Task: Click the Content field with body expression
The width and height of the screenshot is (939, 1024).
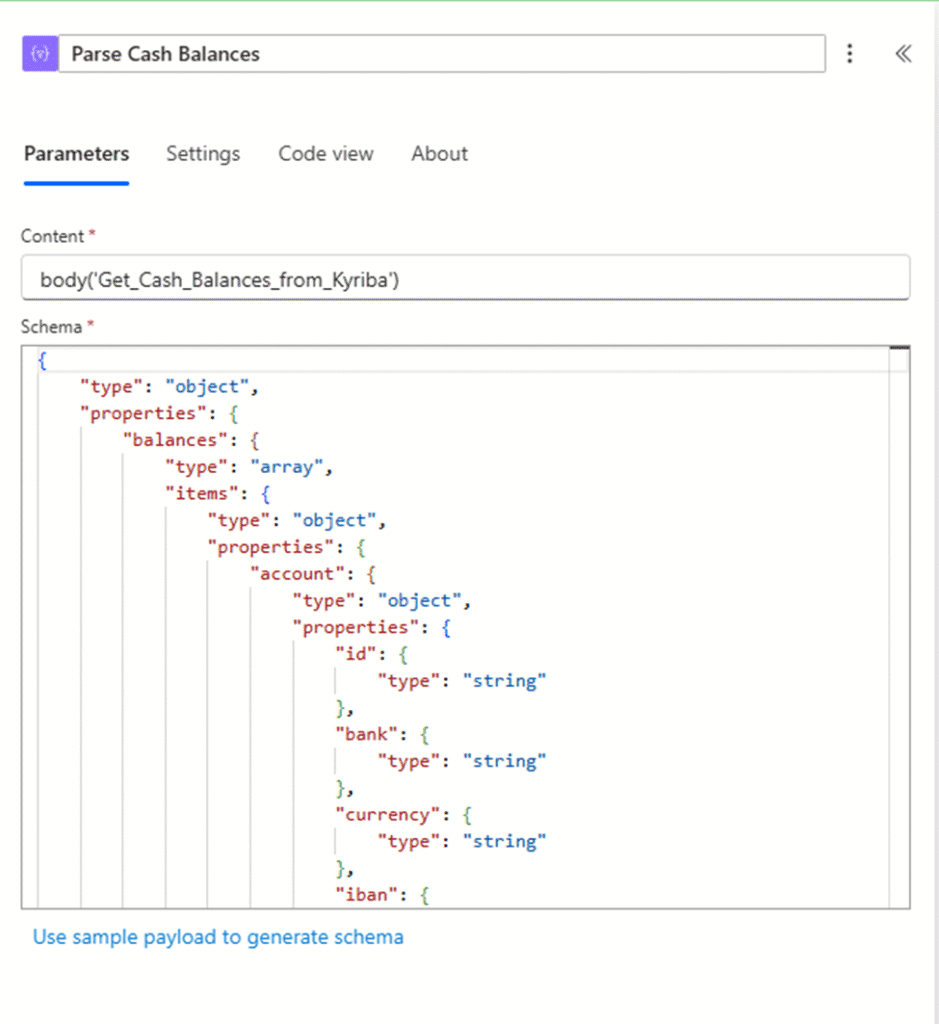Action: point(465,279)
